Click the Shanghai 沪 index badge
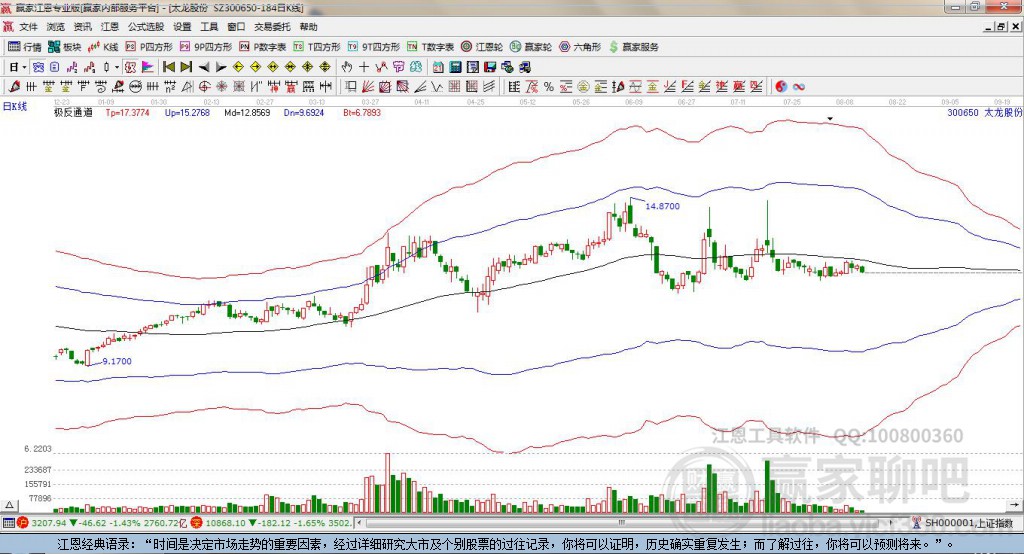Viewport: 1024px width, 554px height. point(23,523)
